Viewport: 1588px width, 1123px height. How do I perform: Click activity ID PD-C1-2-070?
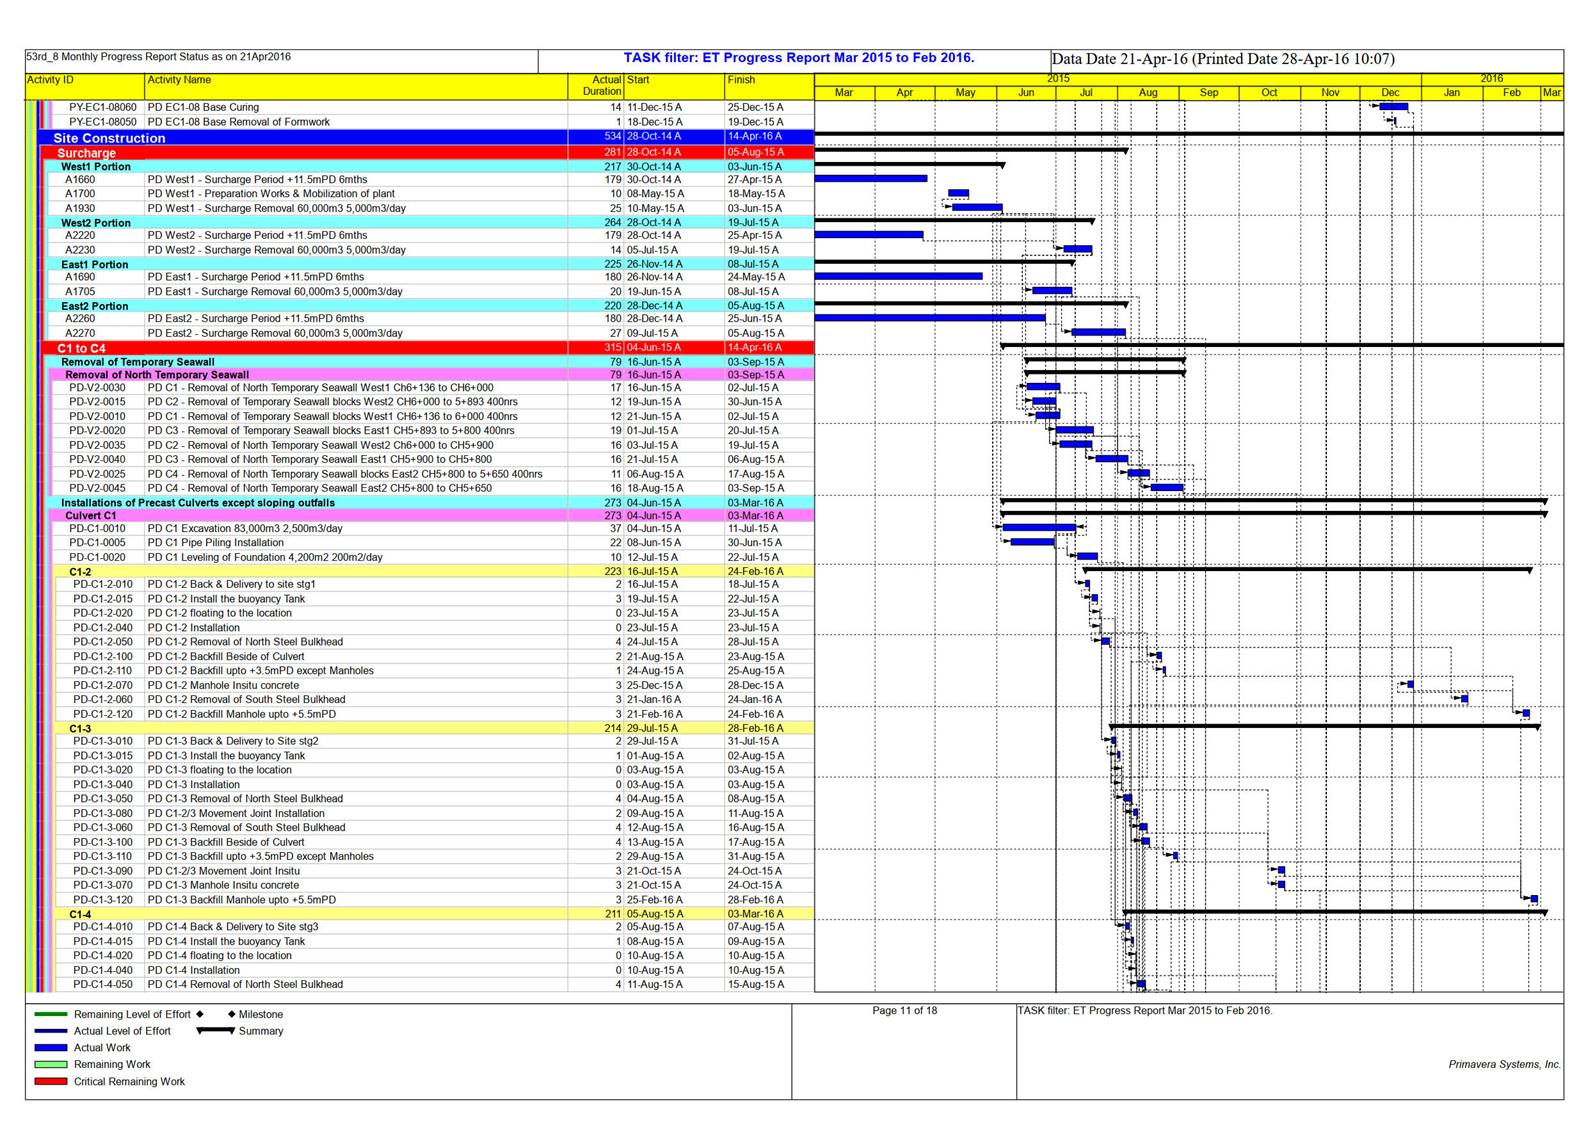point(102,686)
